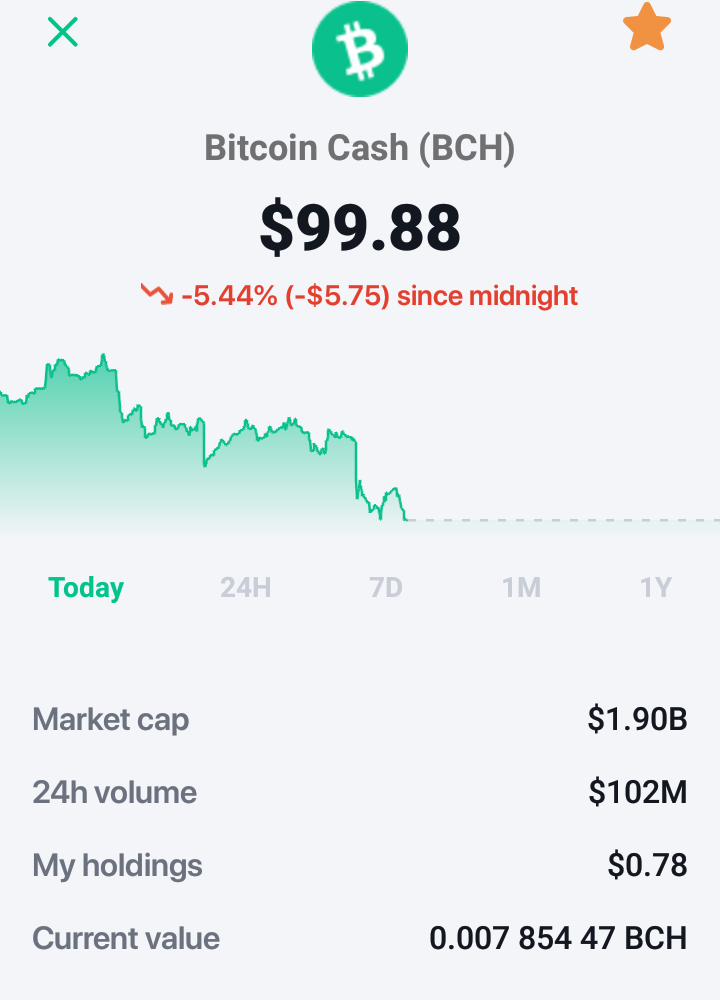This screenshot has height=1000, width=720.
Task: Show the 1Y price history
Action: 656,587
